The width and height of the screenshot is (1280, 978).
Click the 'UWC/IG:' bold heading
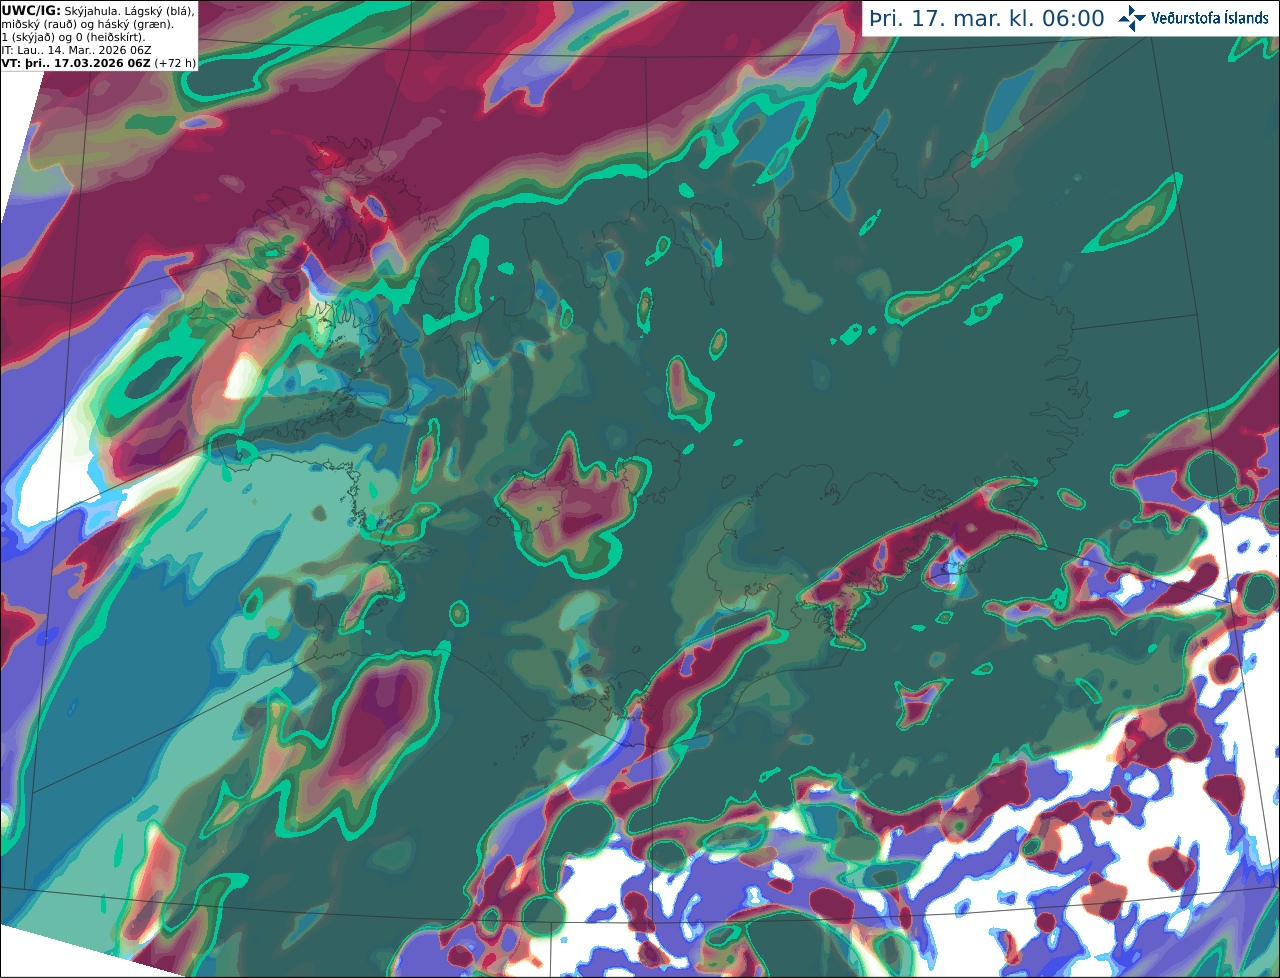31,11
